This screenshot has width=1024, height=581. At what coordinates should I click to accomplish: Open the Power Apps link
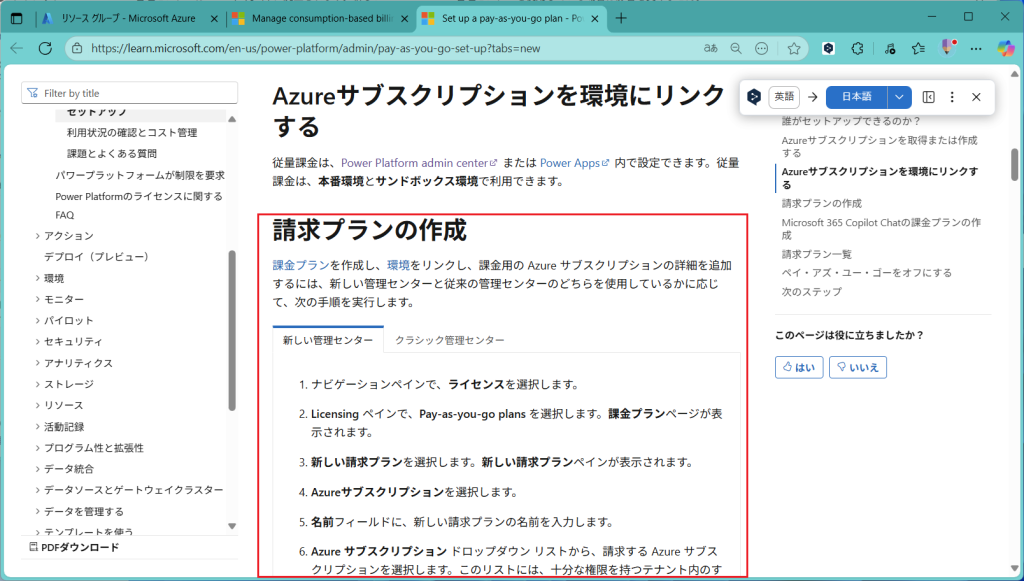(575, 163)
